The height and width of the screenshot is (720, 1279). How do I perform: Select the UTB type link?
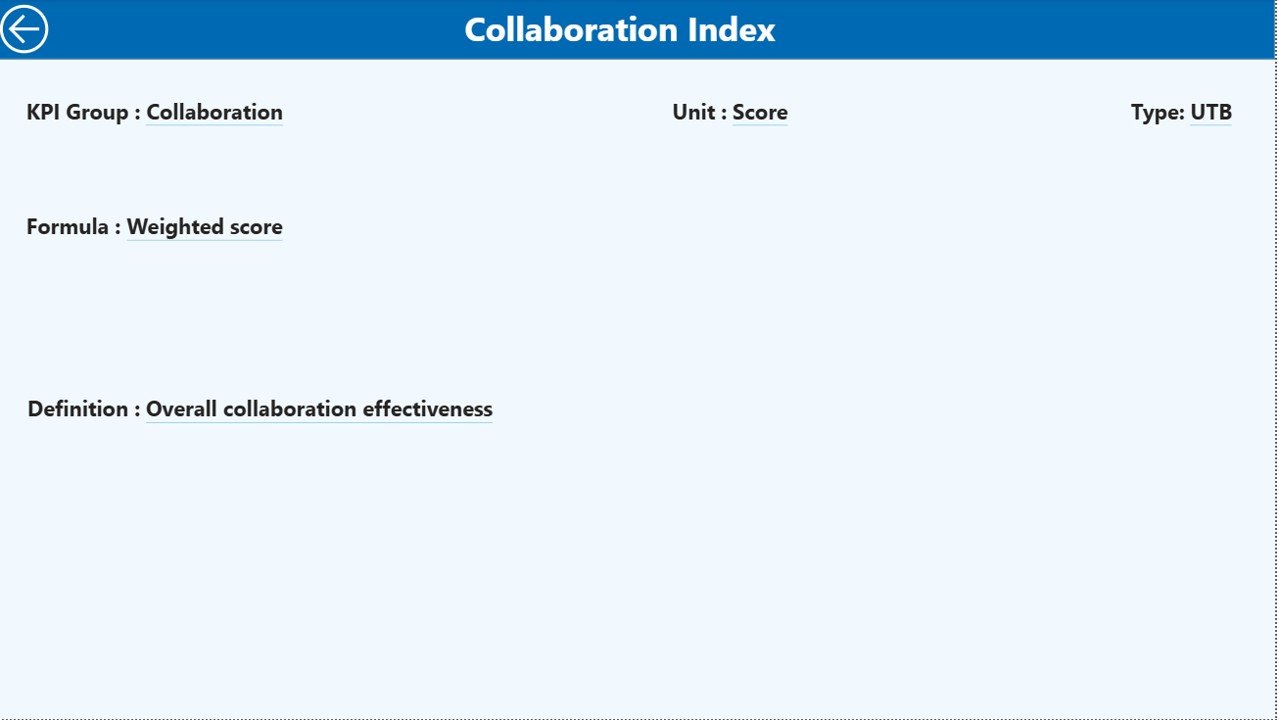tap(1210, 112)
